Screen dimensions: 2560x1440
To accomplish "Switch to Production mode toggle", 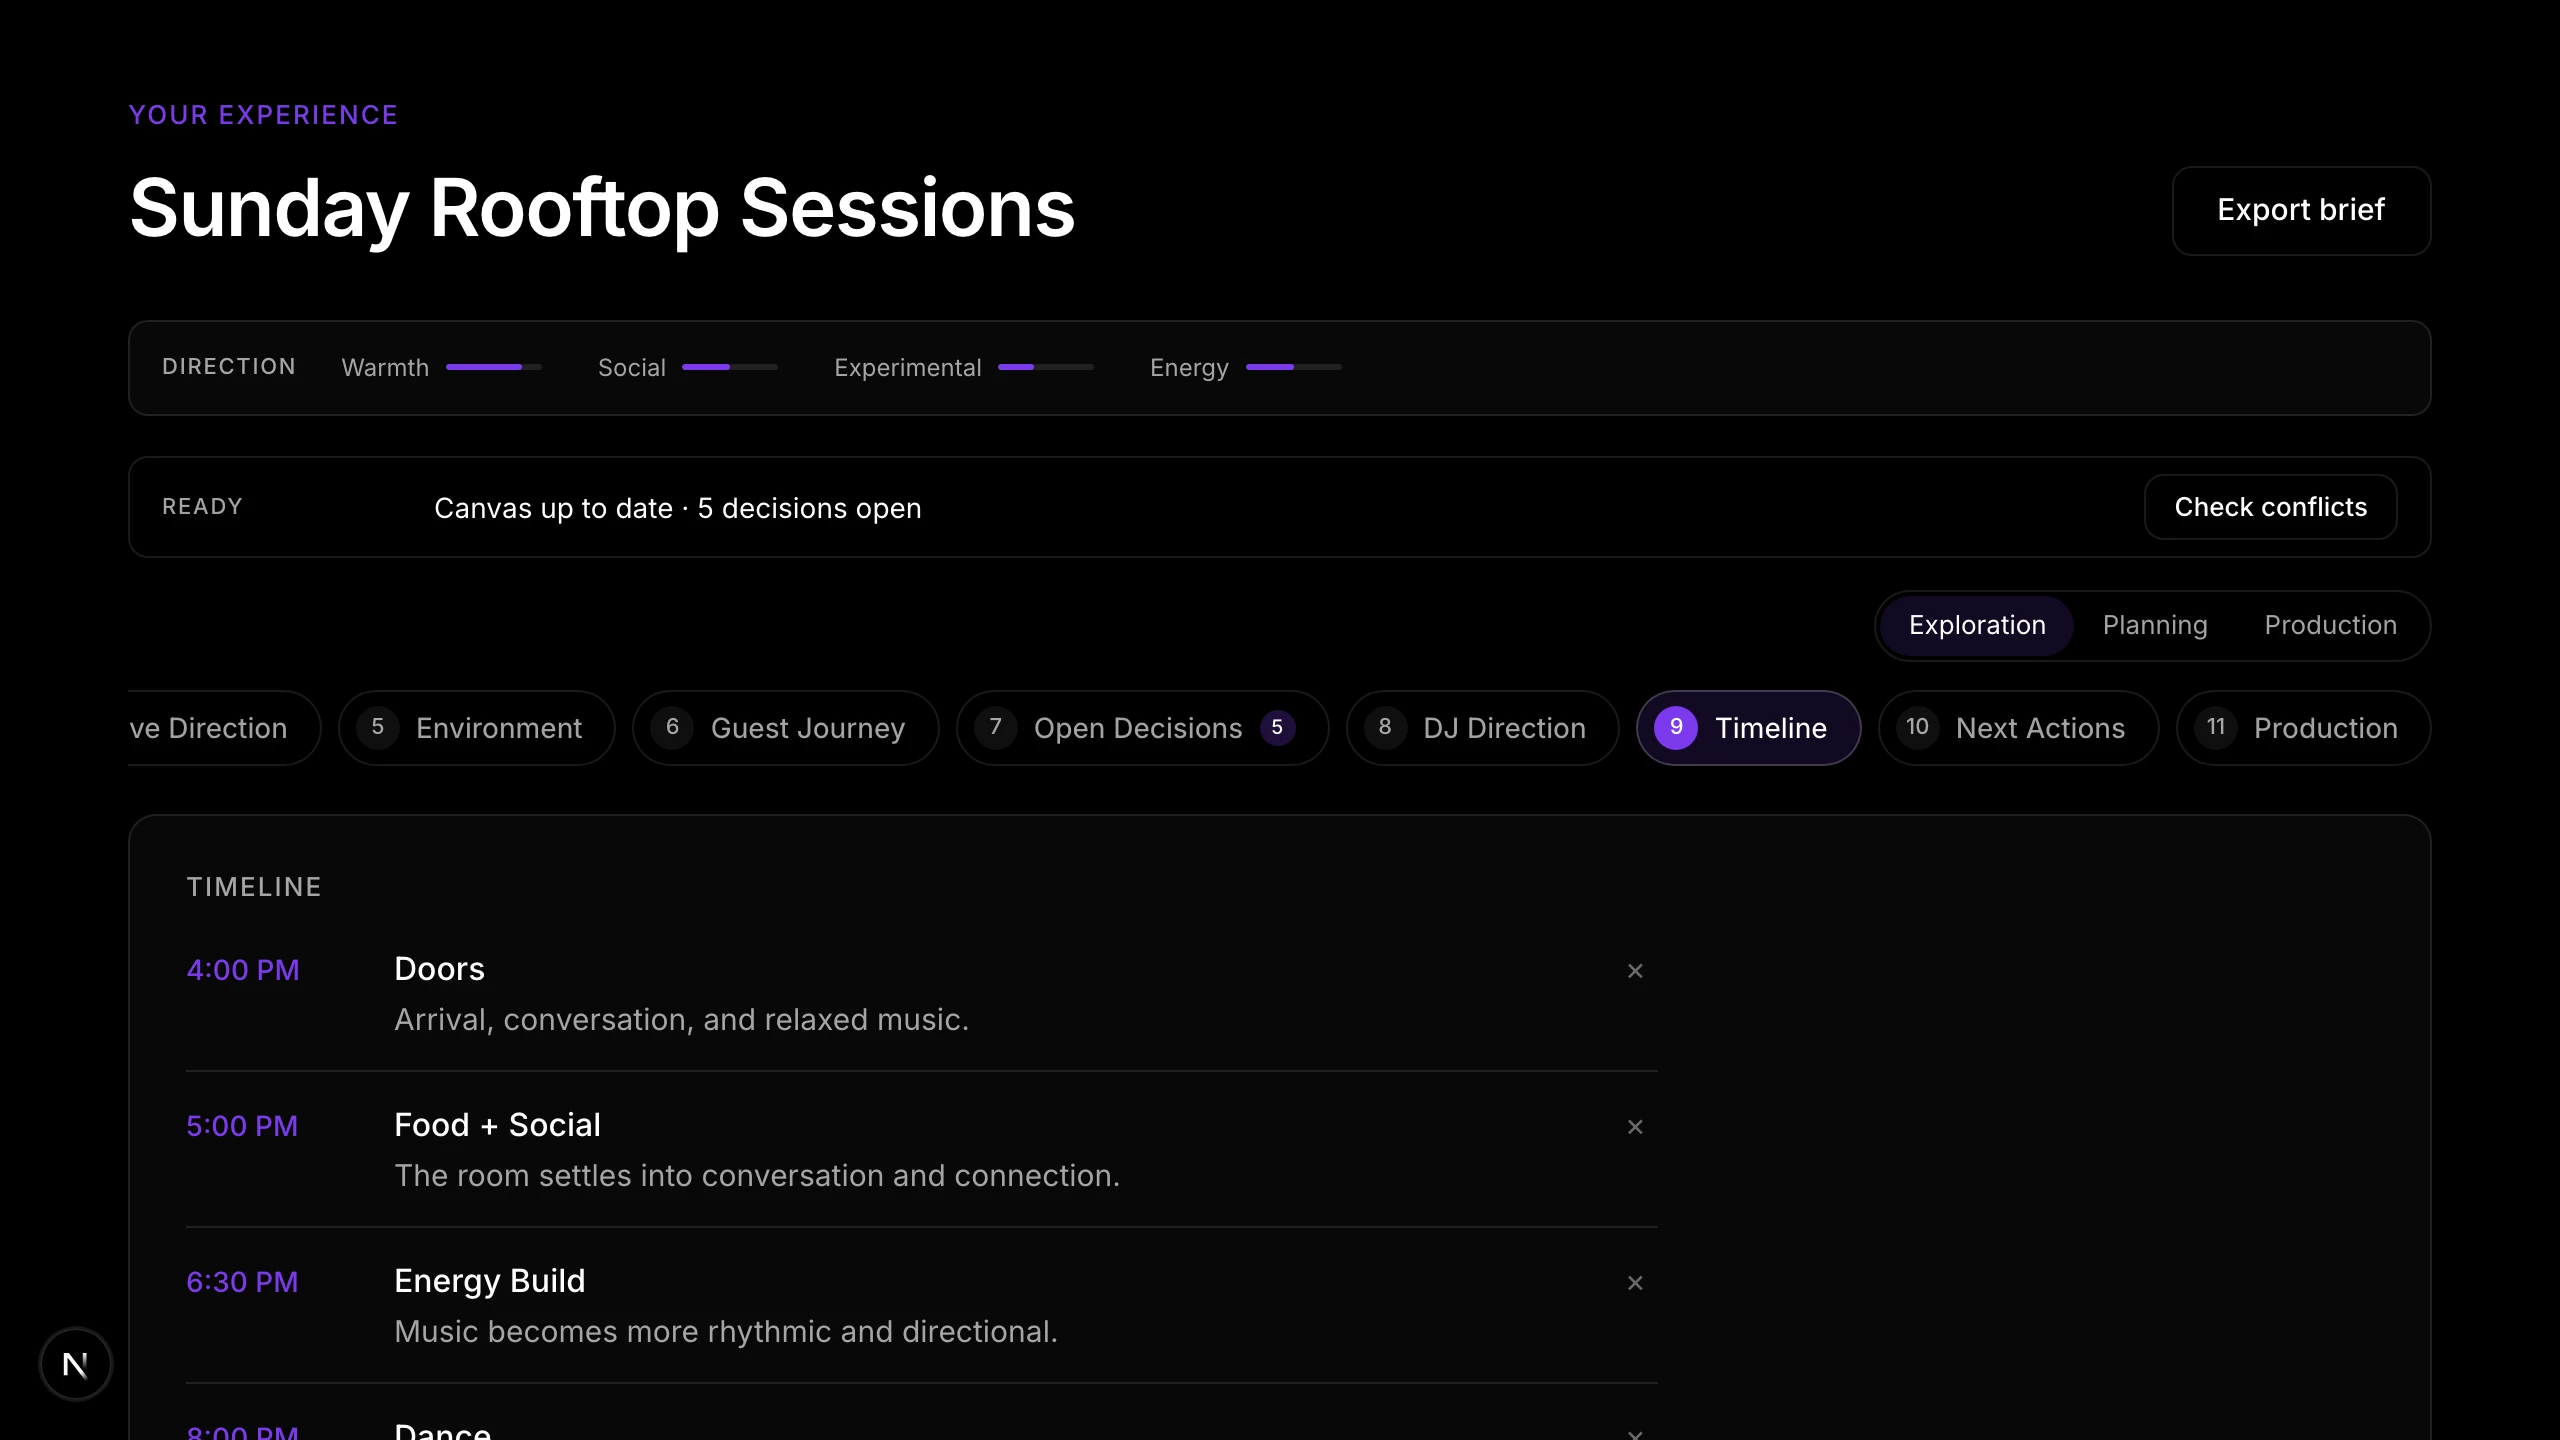I will tap(2330, 626).
